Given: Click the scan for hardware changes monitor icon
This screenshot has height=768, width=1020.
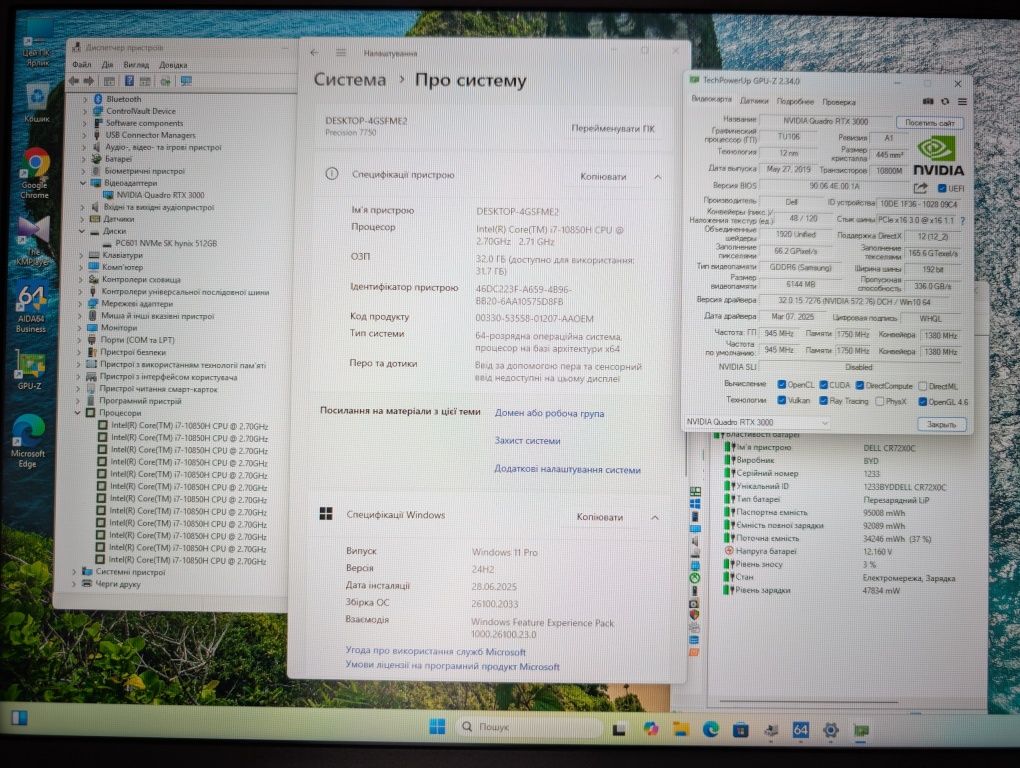Looking at the screenshot, I should point(186,81).
